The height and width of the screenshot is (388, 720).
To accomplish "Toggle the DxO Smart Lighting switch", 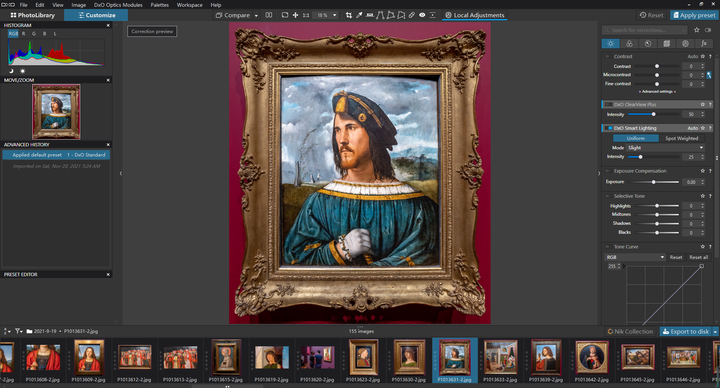I will (x=608, y=128).
